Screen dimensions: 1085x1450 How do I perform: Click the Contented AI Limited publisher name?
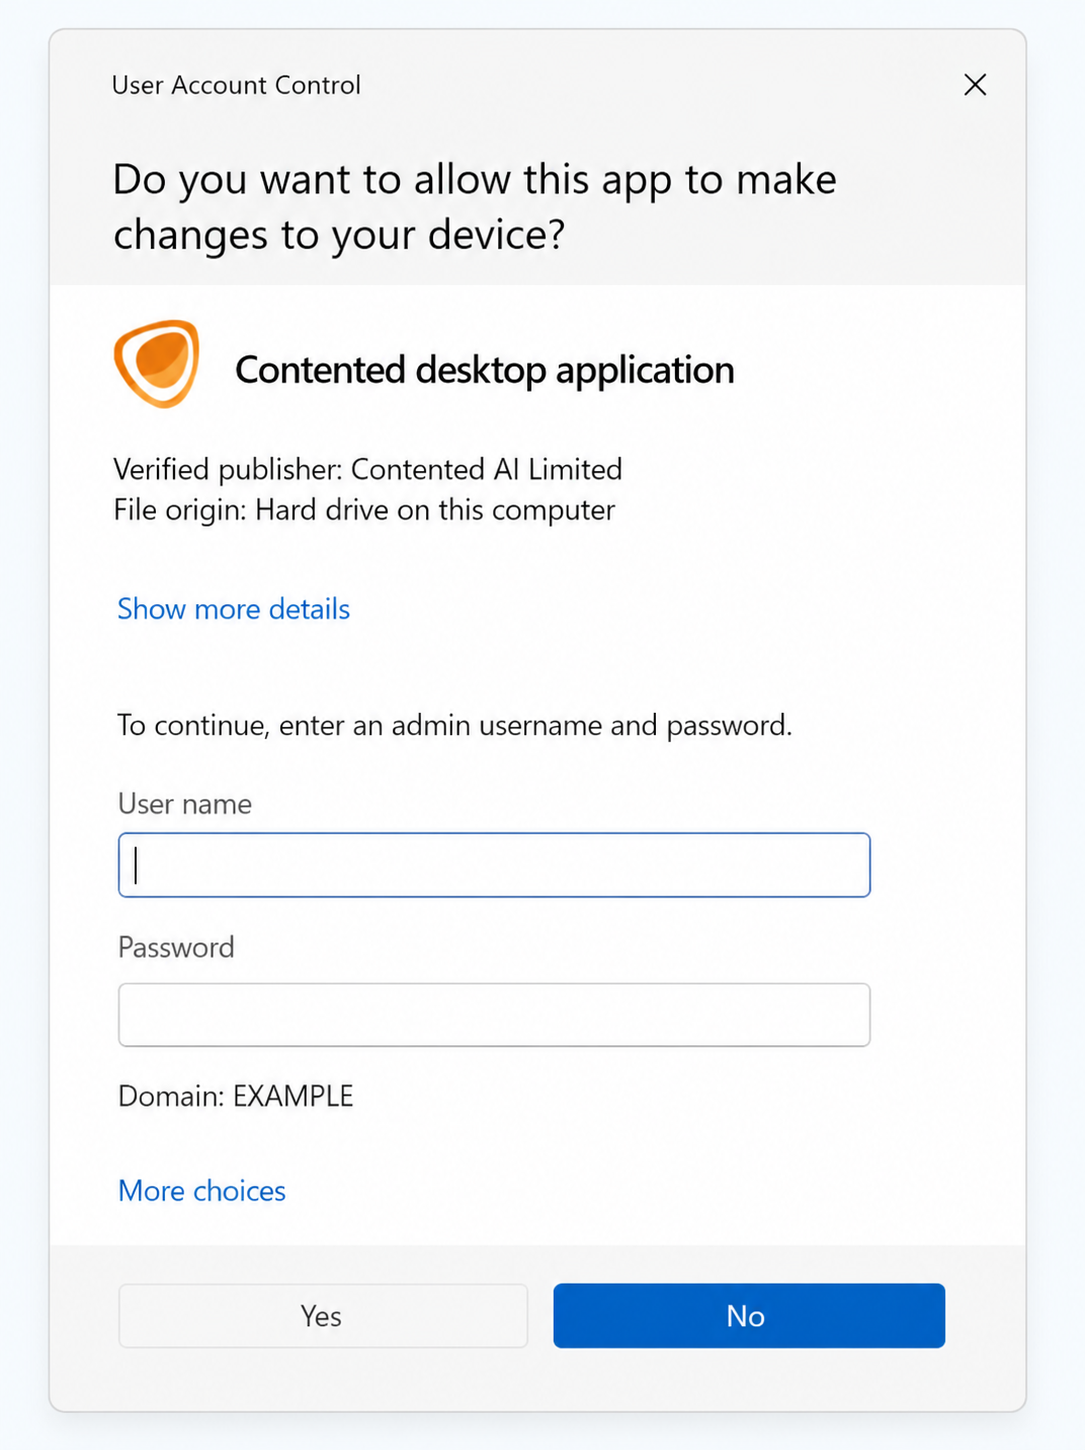[x=487, y=469]
